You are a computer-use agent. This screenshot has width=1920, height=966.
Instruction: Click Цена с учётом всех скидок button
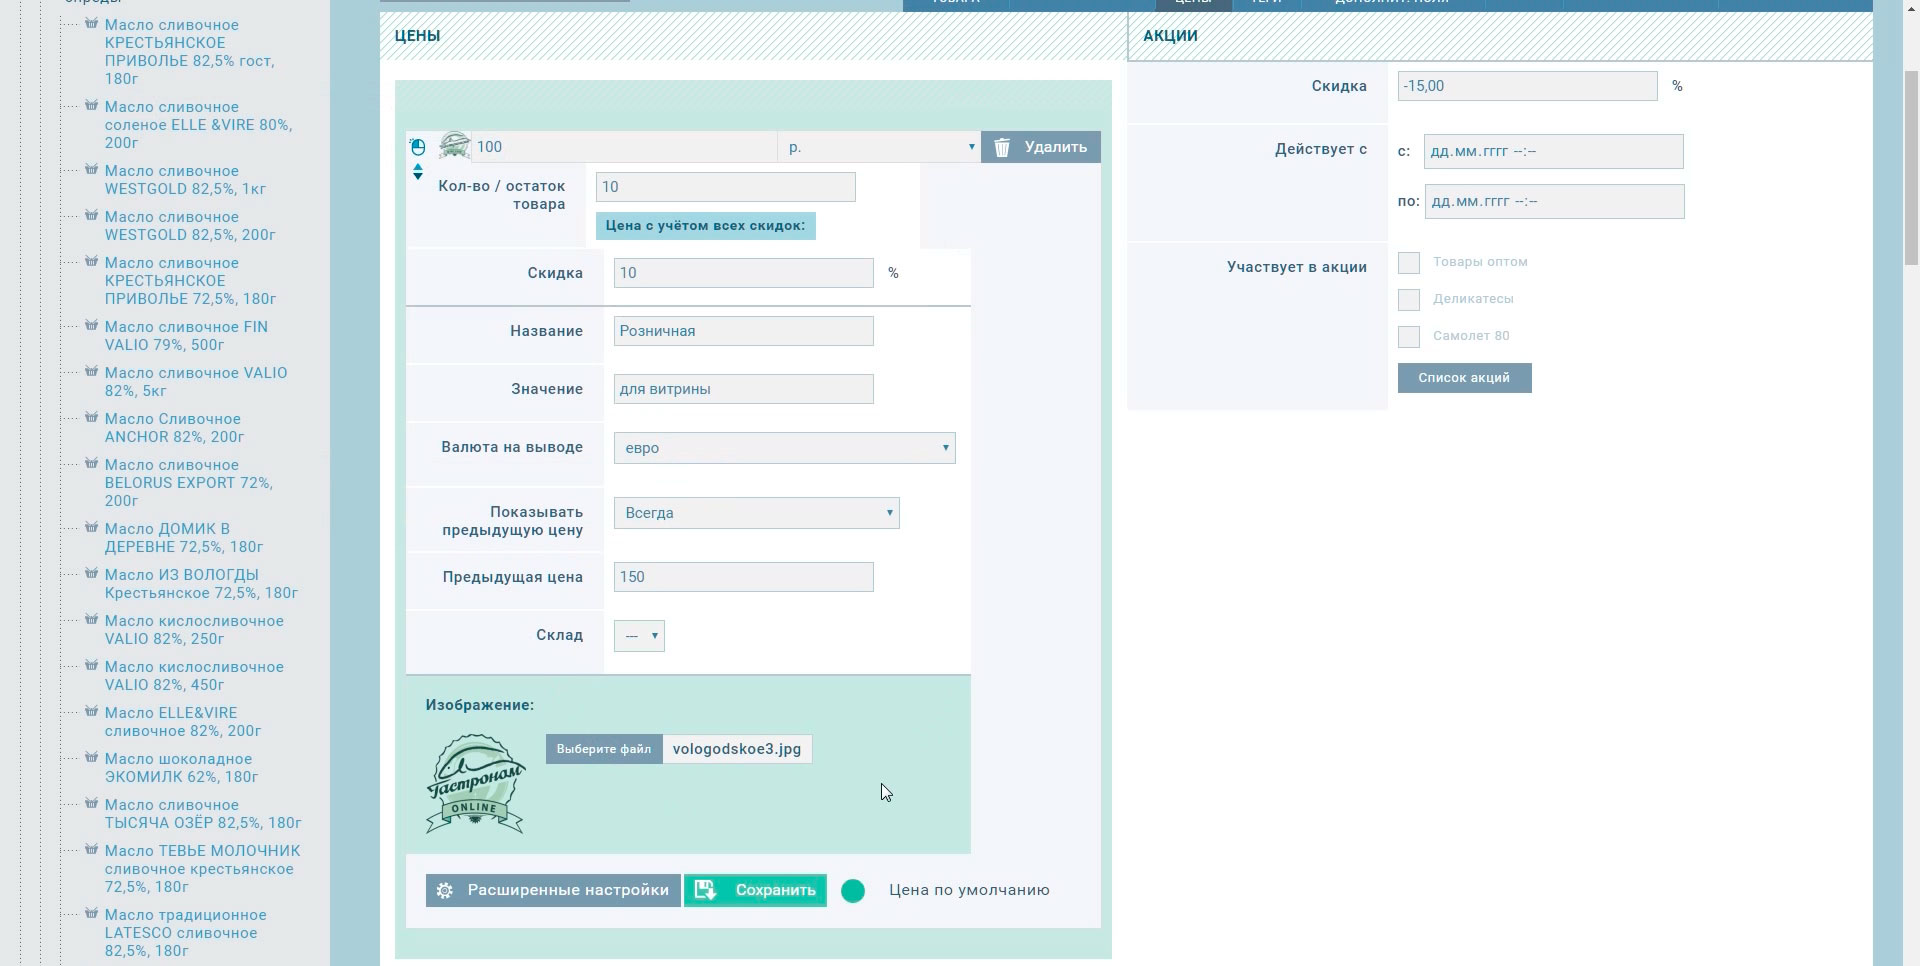[706, 226]
